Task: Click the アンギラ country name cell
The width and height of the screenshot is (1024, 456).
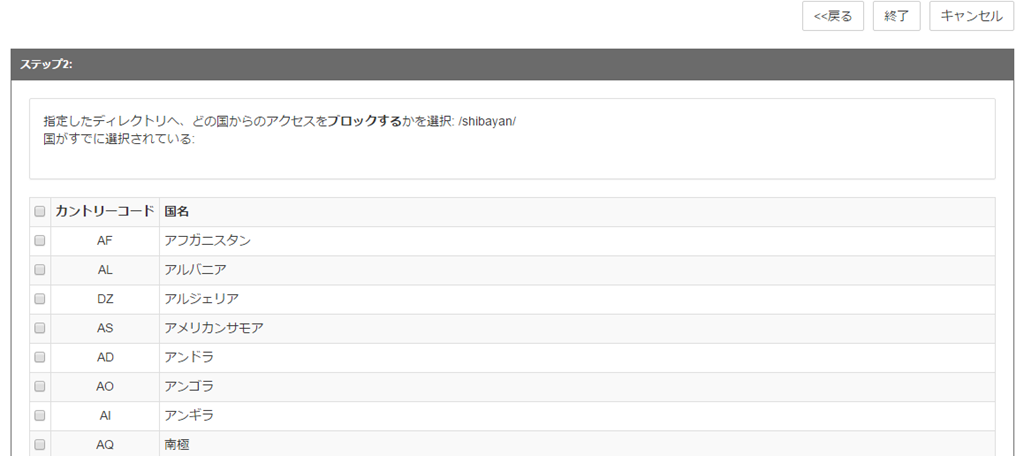Action: 189,415
